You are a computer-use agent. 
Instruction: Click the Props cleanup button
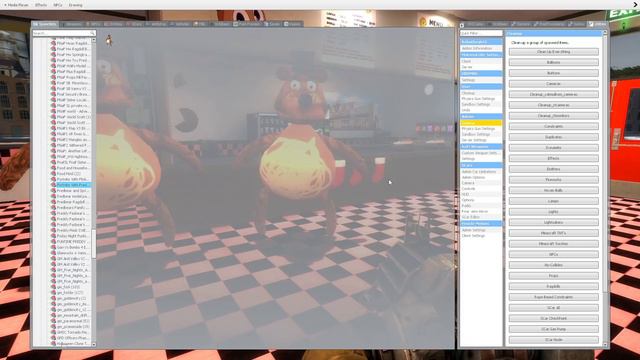[553, 276]
